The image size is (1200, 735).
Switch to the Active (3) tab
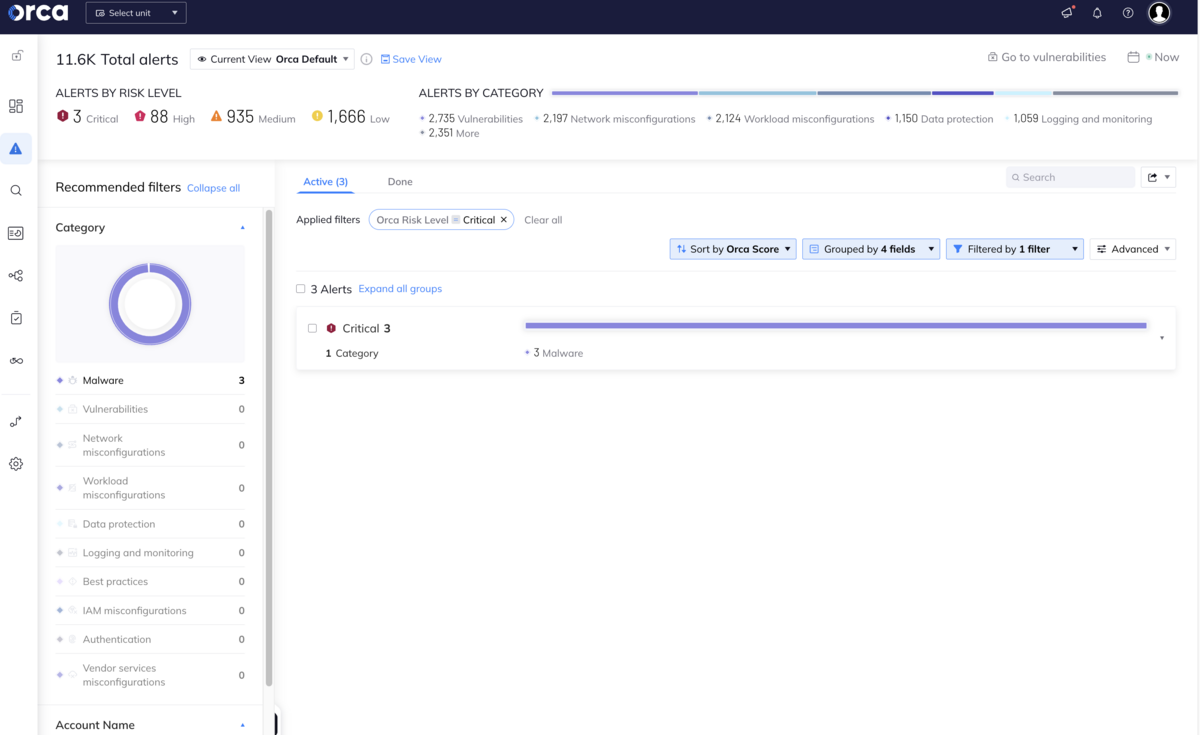click(326, 182)
